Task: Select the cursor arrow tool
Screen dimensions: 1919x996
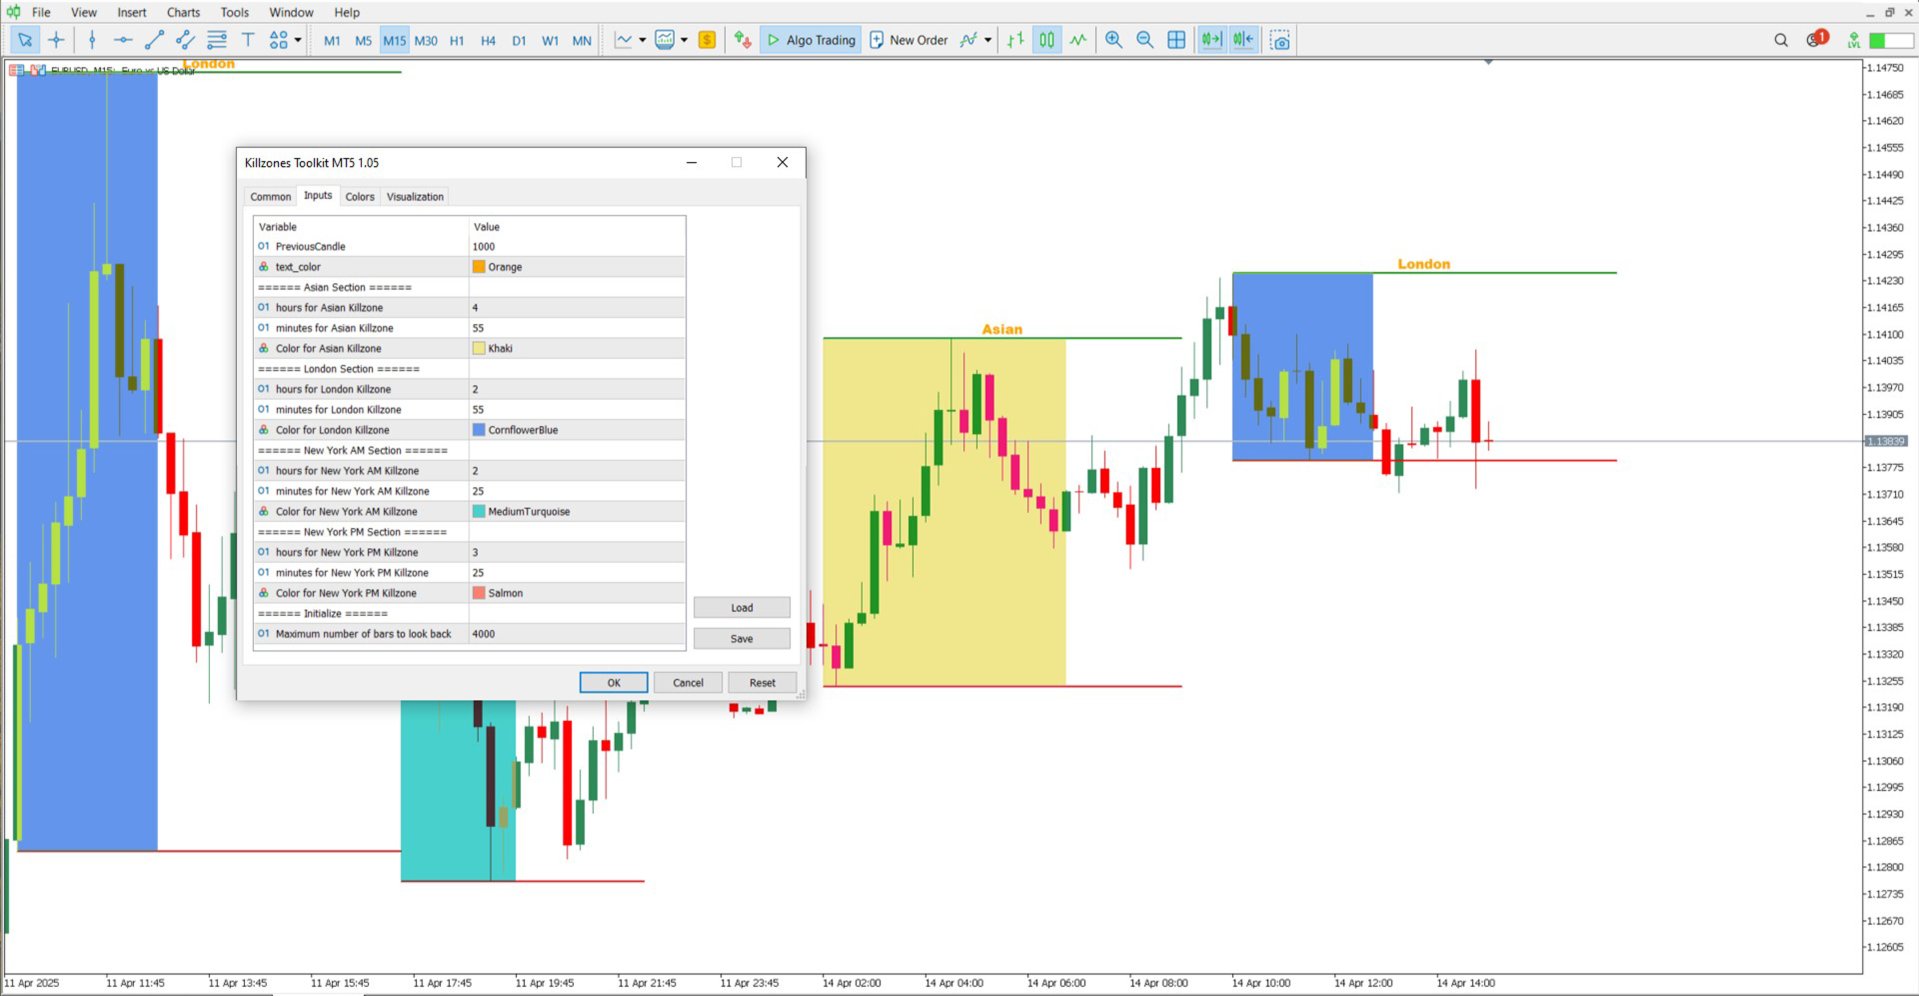Action: (25, 40)
